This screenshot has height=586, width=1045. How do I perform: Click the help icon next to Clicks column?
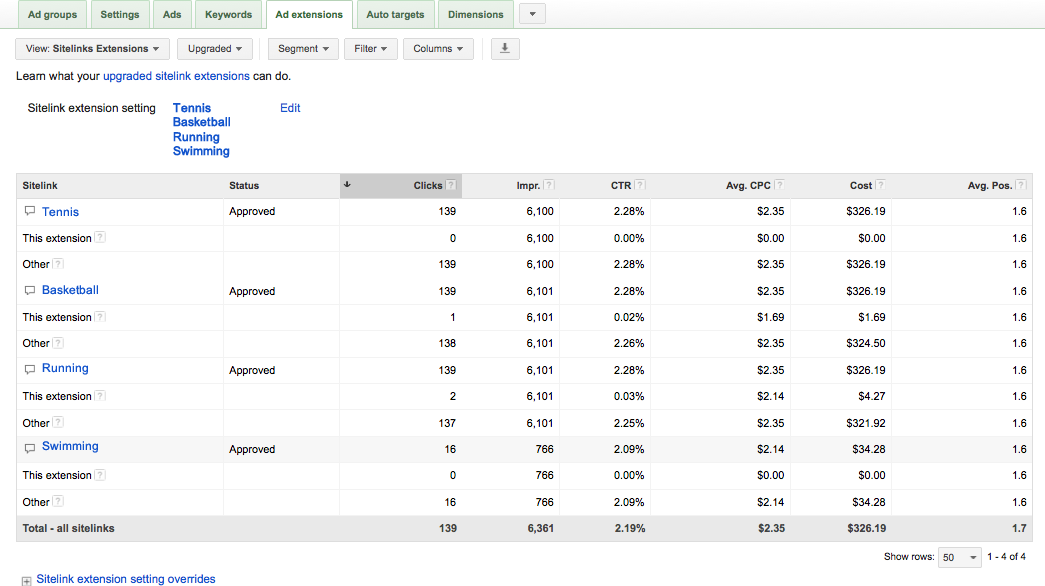point(451,185)
